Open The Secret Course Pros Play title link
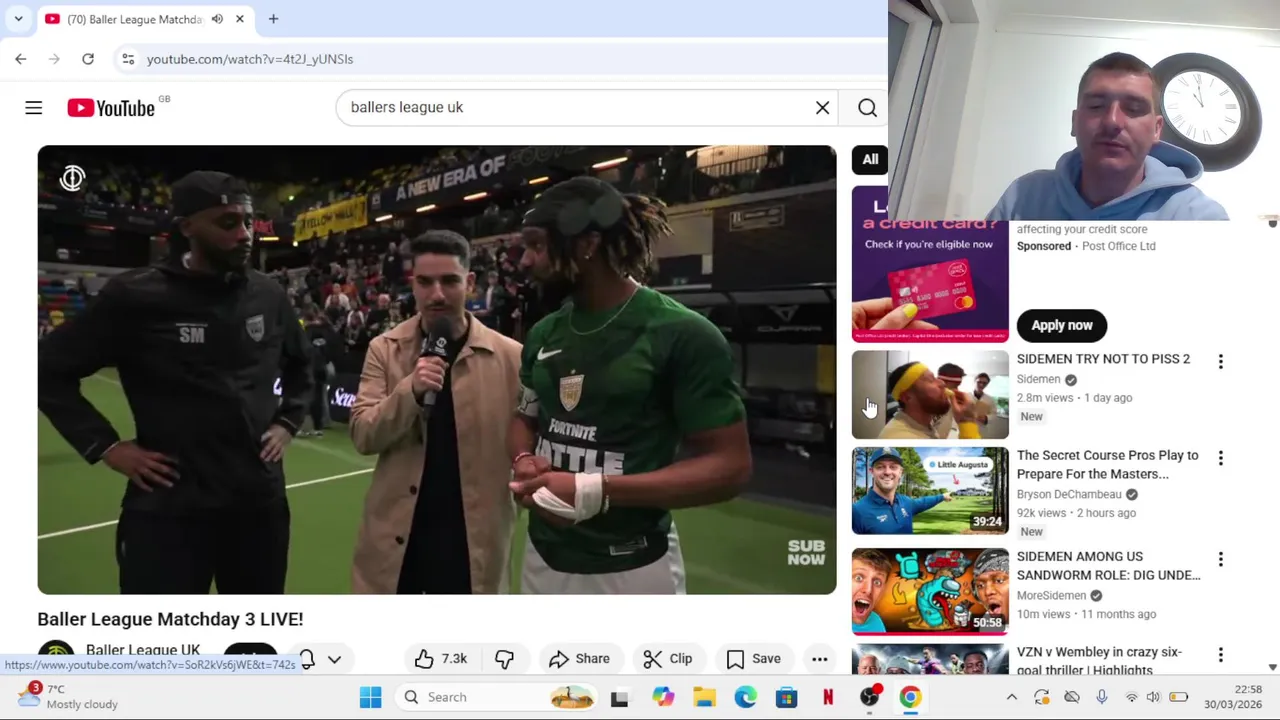This screenshot has height=720, width=1280. coord(1107,464)
